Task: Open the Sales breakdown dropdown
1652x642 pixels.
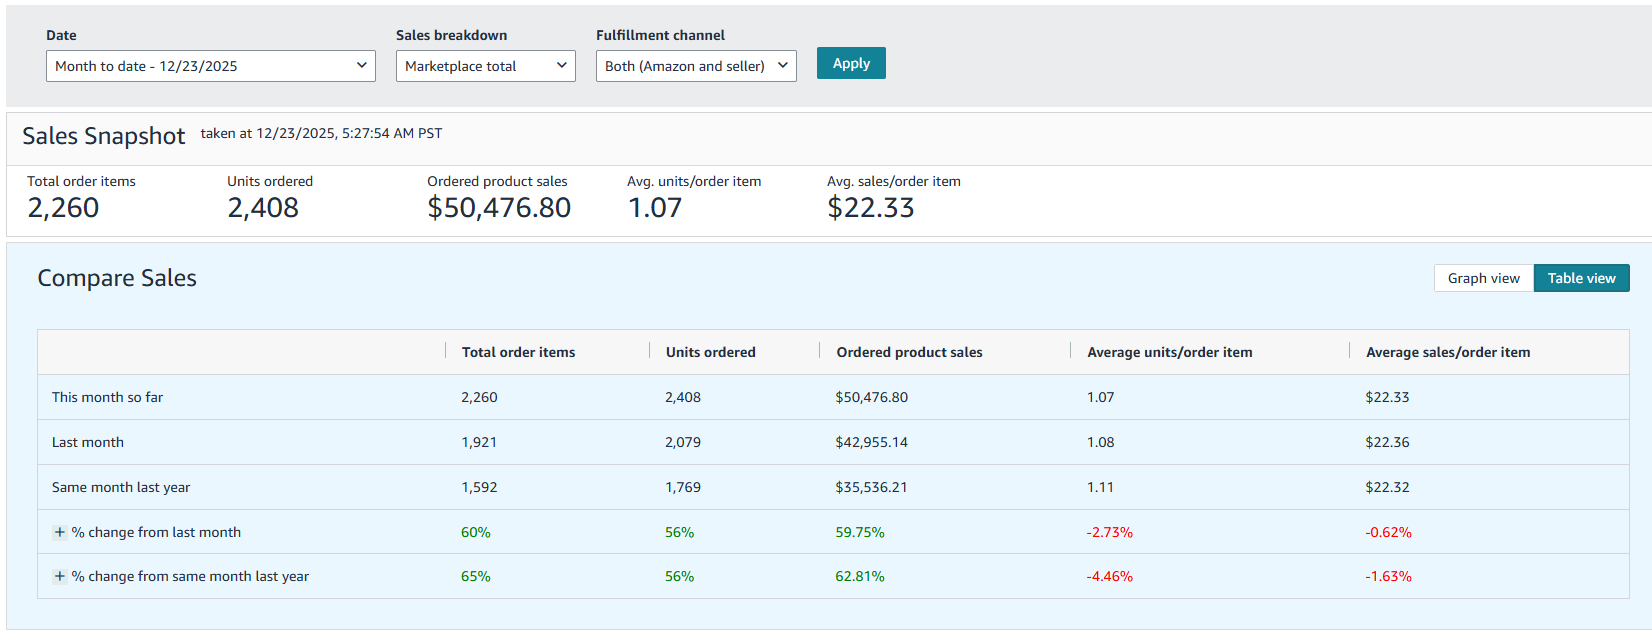Action: (485, 66)
